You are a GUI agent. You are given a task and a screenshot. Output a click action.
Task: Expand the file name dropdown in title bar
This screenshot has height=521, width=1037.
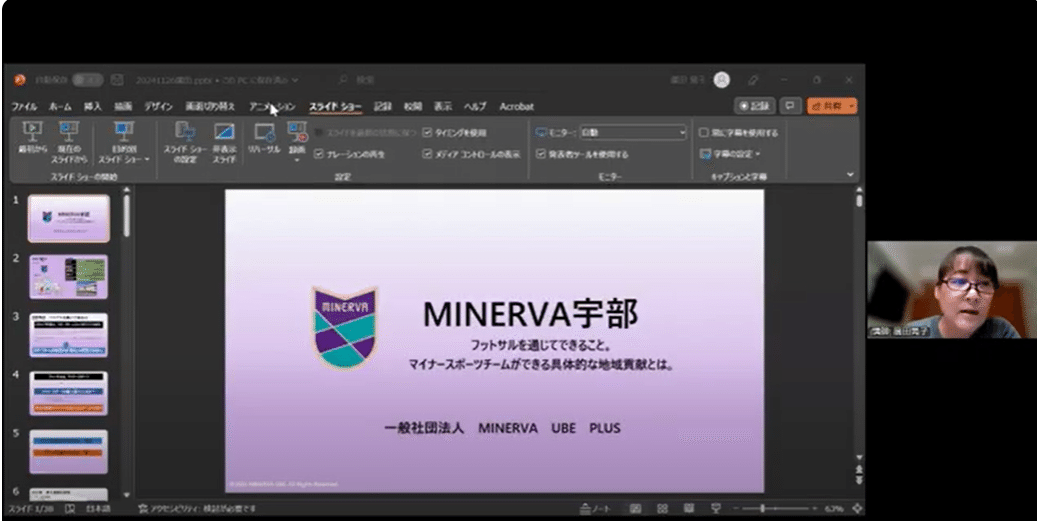(x=295, y=80)
